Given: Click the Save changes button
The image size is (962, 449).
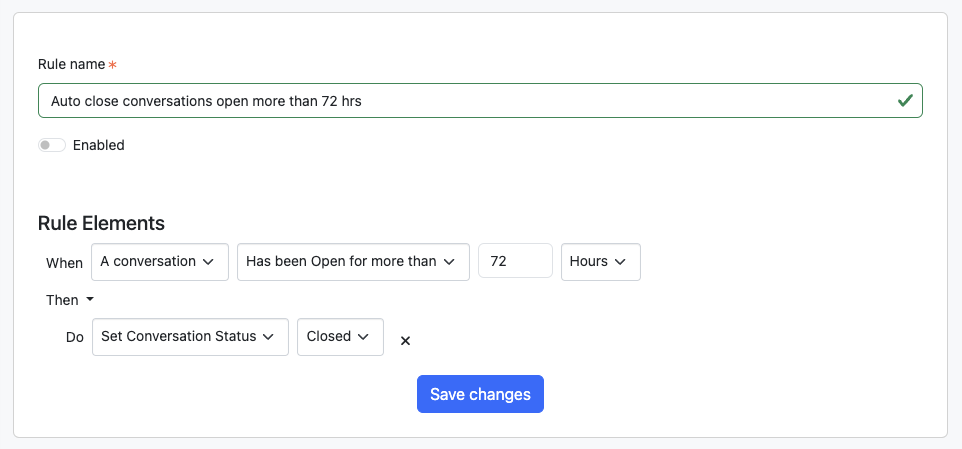Looking at the screenshot, I should (480, 394).
